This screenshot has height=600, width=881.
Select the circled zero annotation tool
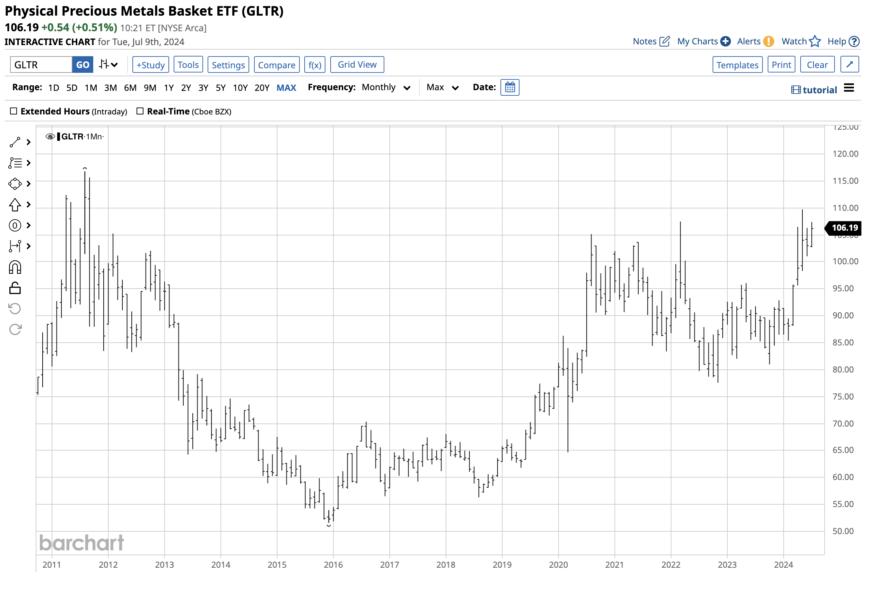tap(15, 225)
